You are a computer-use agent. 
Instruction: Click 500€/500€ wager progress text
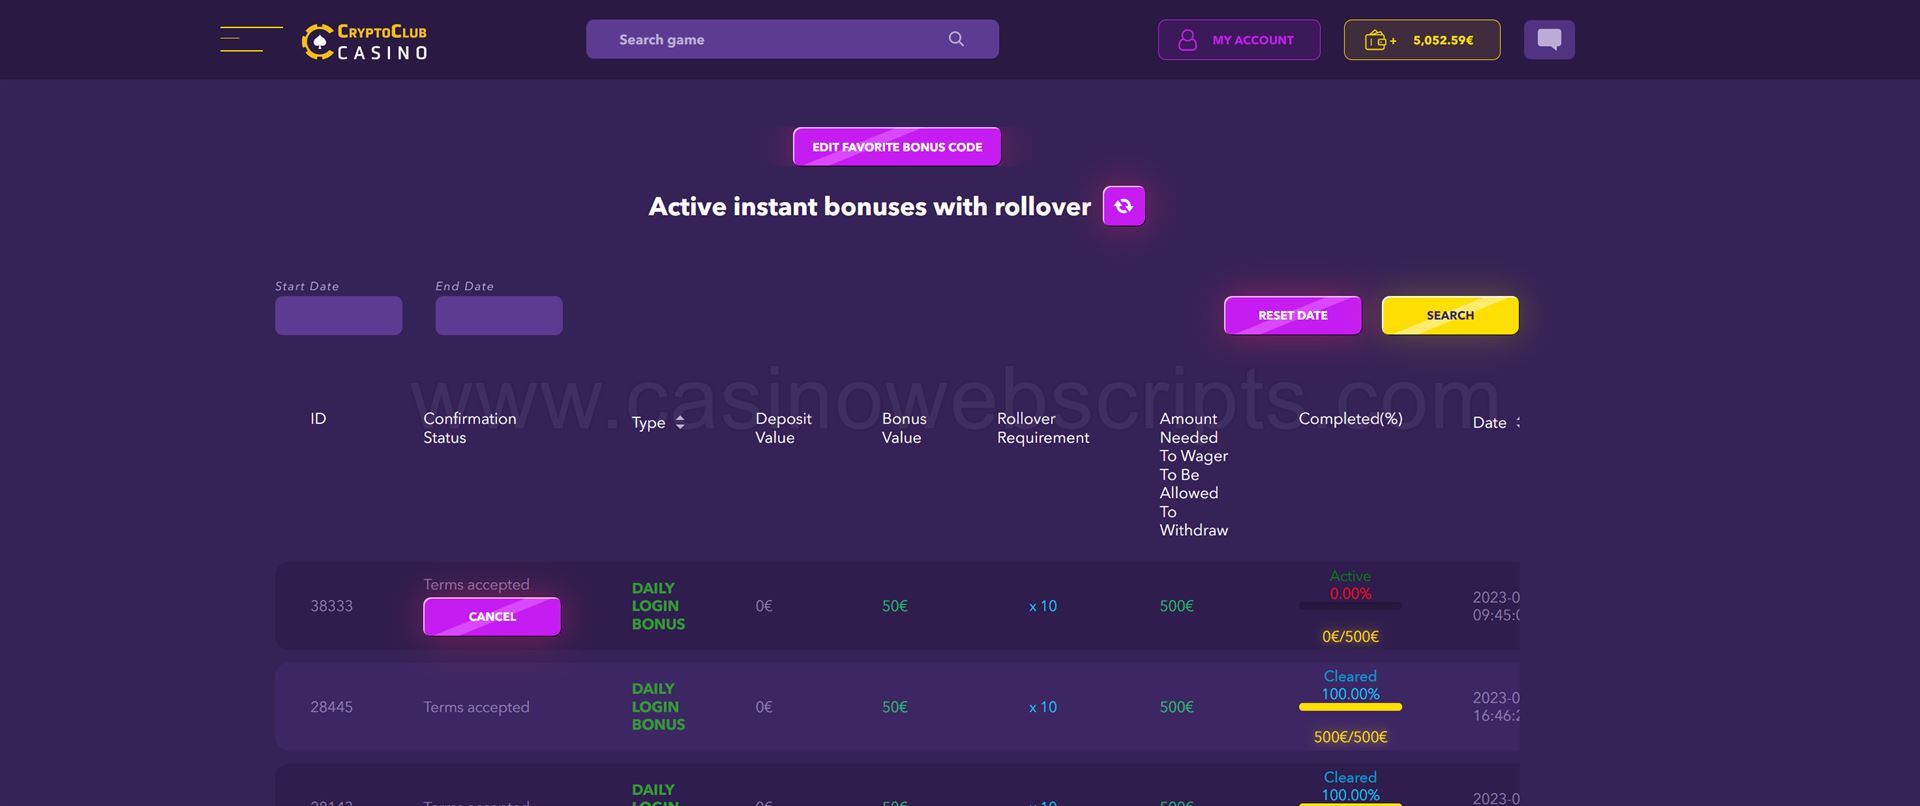[1350, 737]
